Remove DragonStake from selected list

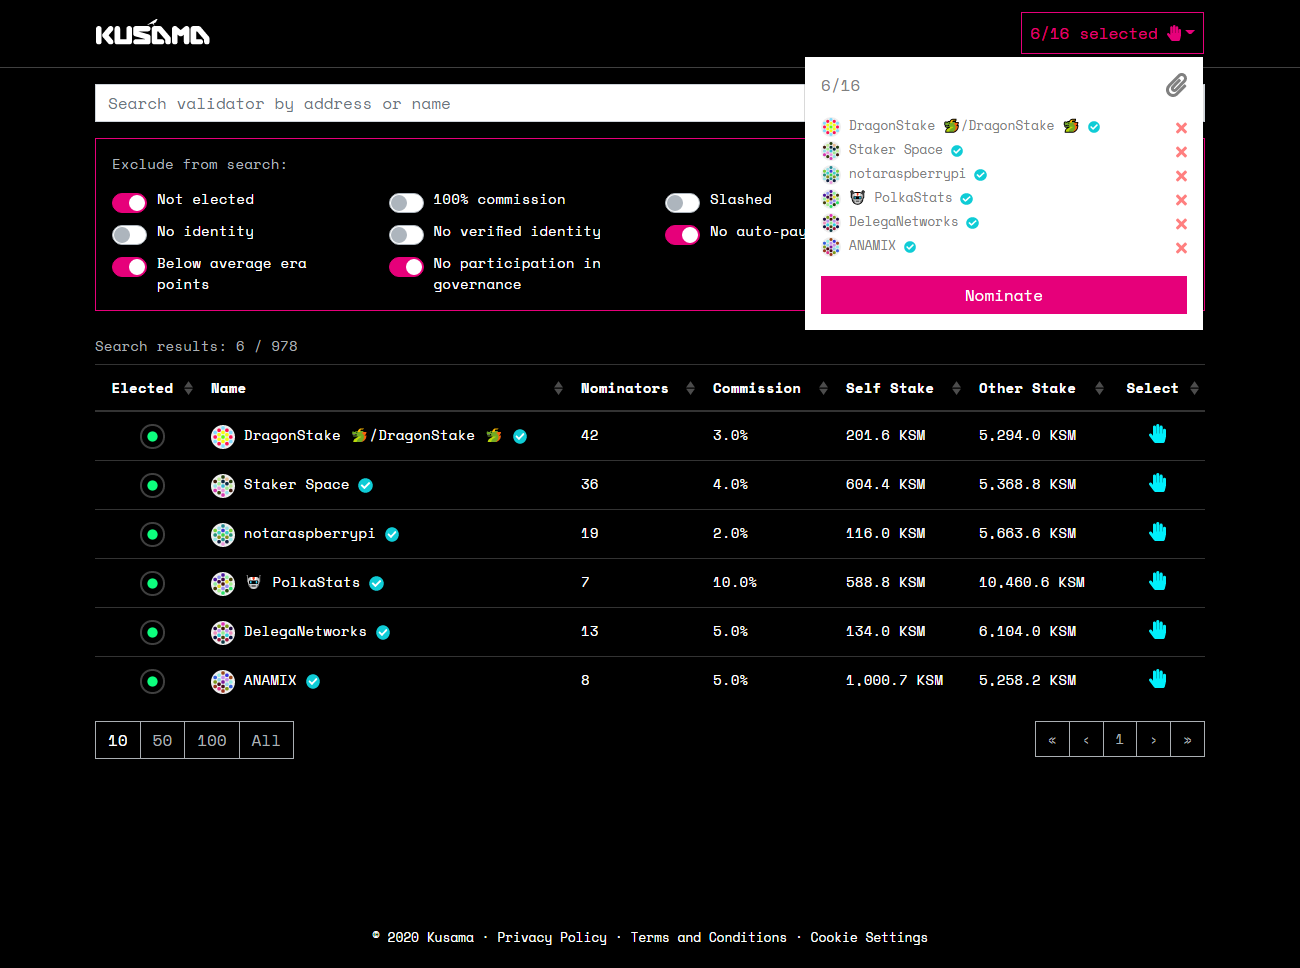click(x=1181, y=127)
